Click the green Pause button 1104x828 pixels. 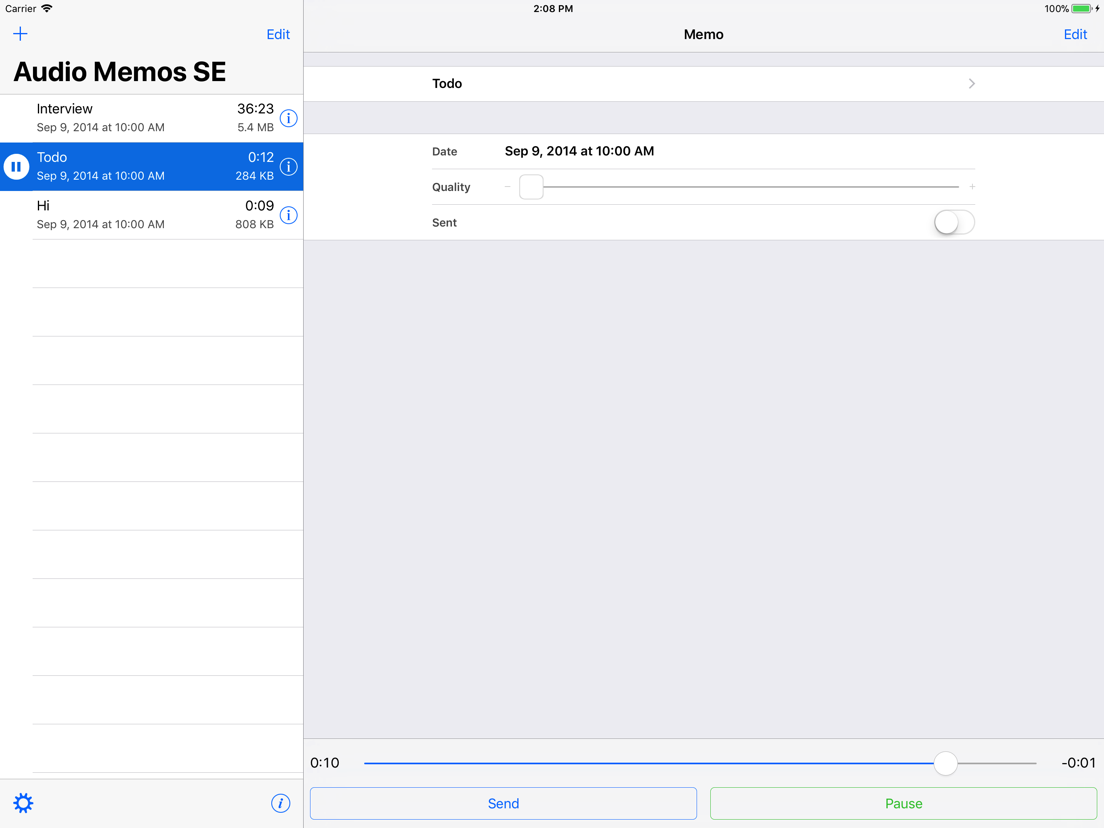[903, 803]
